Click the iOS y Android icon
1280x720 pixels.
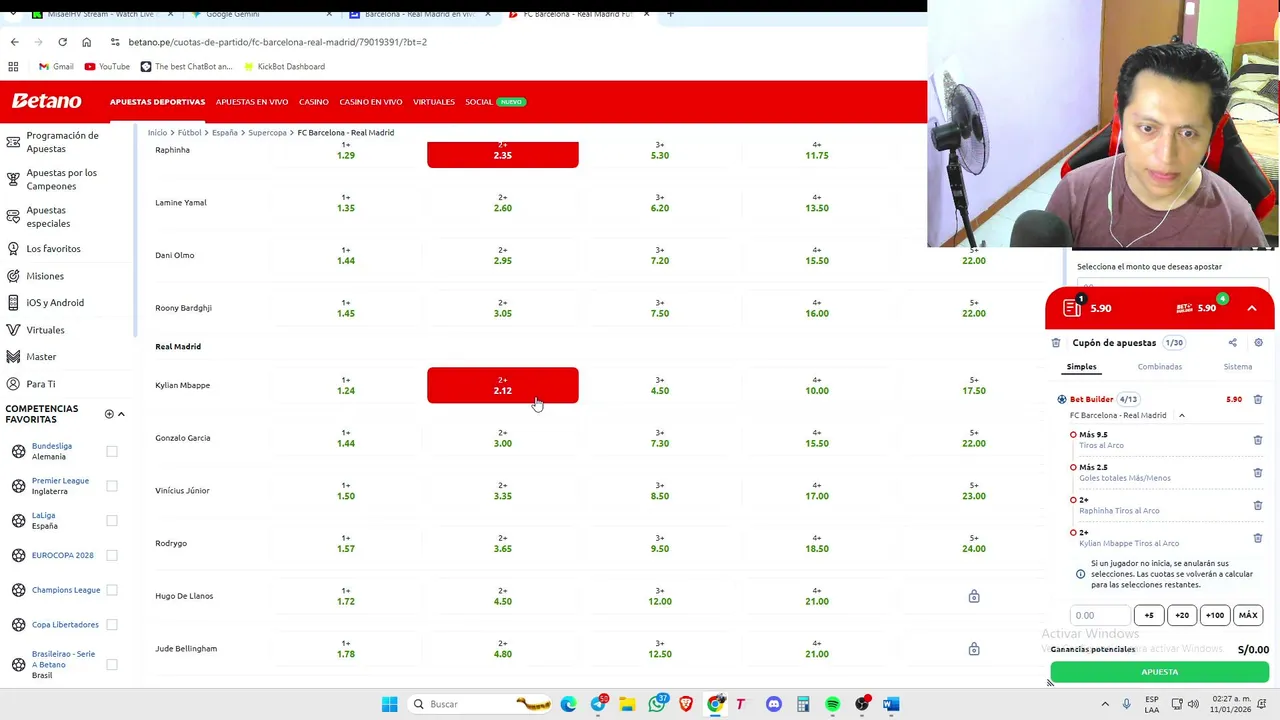pos(13,302)
